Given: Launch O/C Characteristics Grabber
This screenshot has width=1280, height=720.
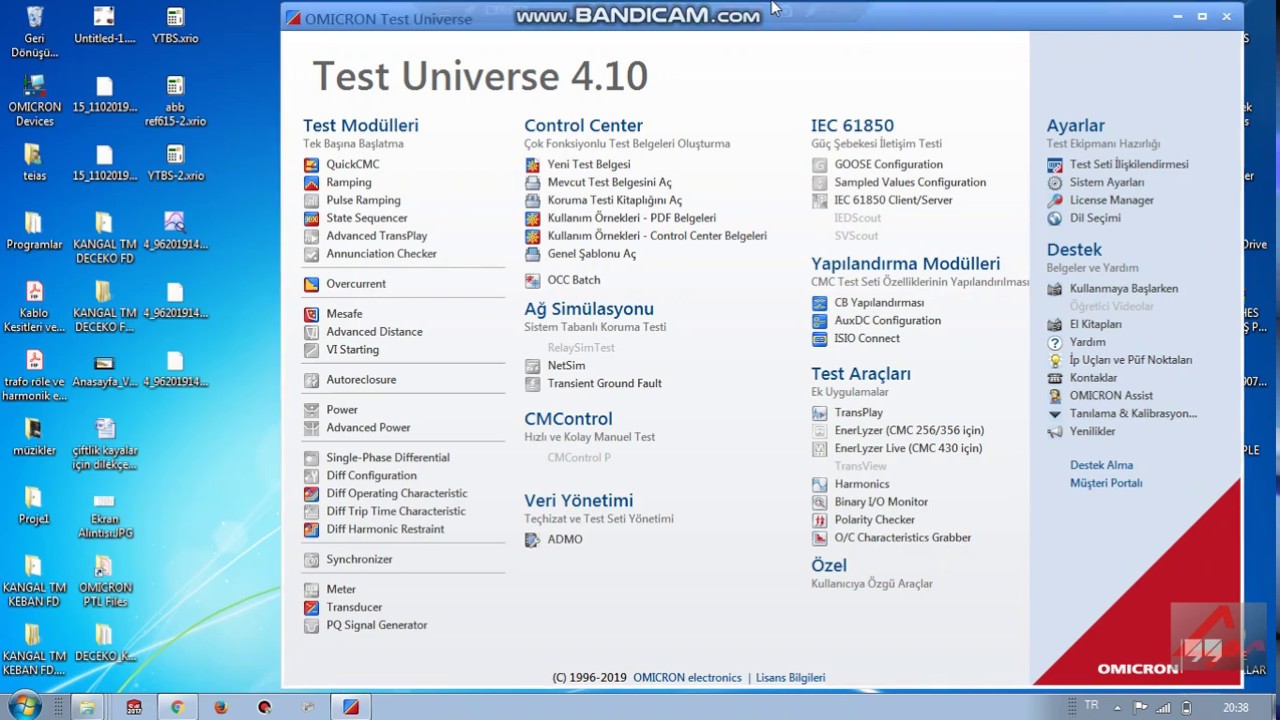Looking at the screenshot, I should pos(903,538).
